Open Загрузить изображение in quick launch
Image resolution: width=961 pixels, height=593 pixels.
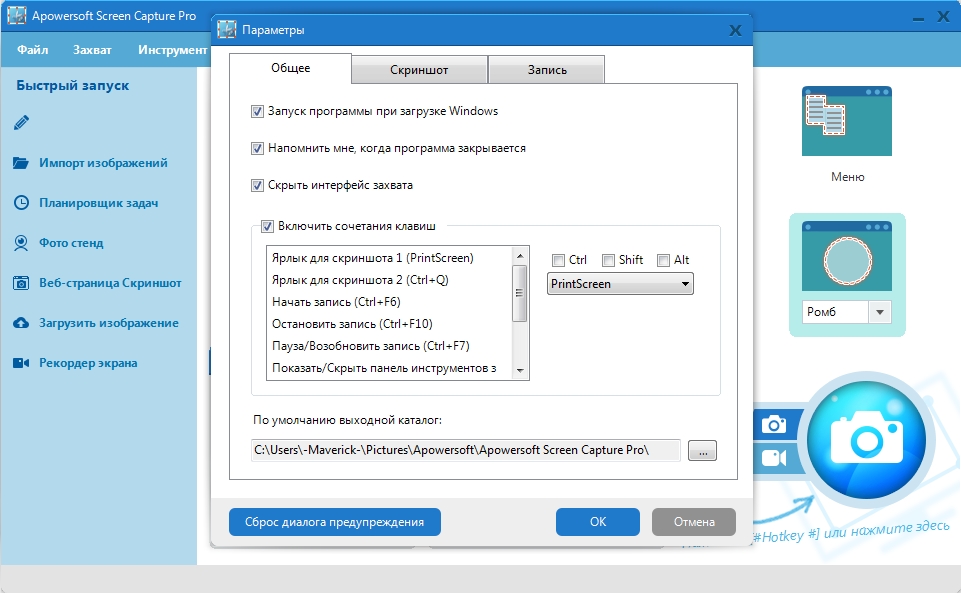coord(109,323)
